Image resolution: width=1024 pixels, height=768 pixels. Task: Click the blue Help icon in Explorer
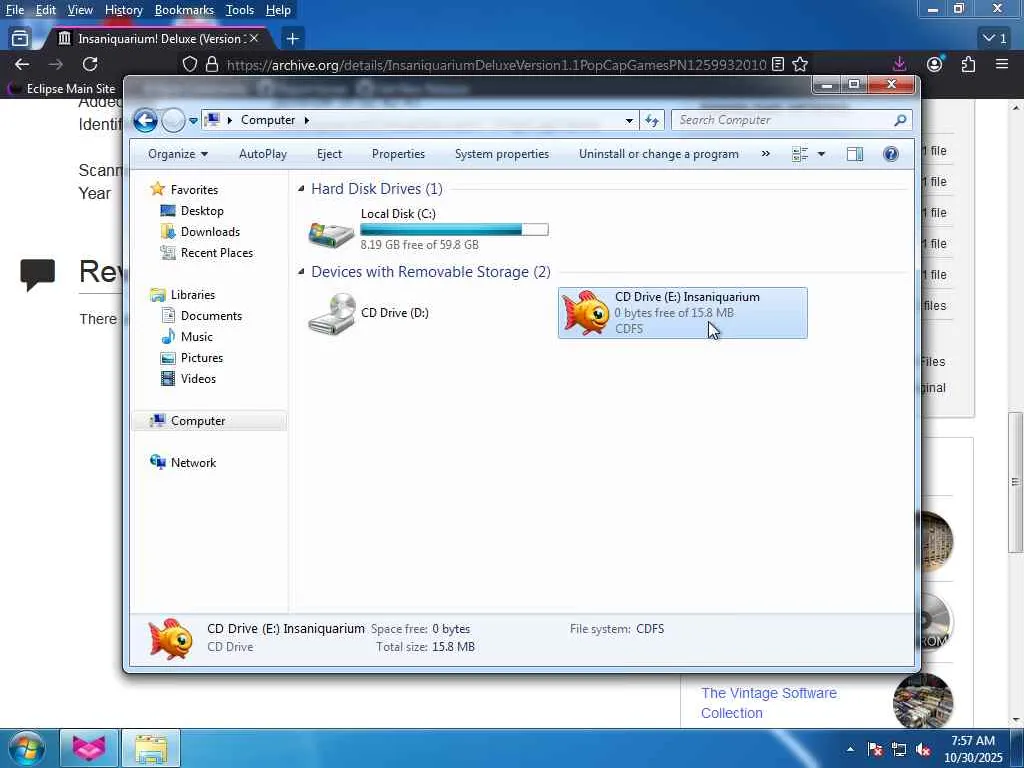891,154
